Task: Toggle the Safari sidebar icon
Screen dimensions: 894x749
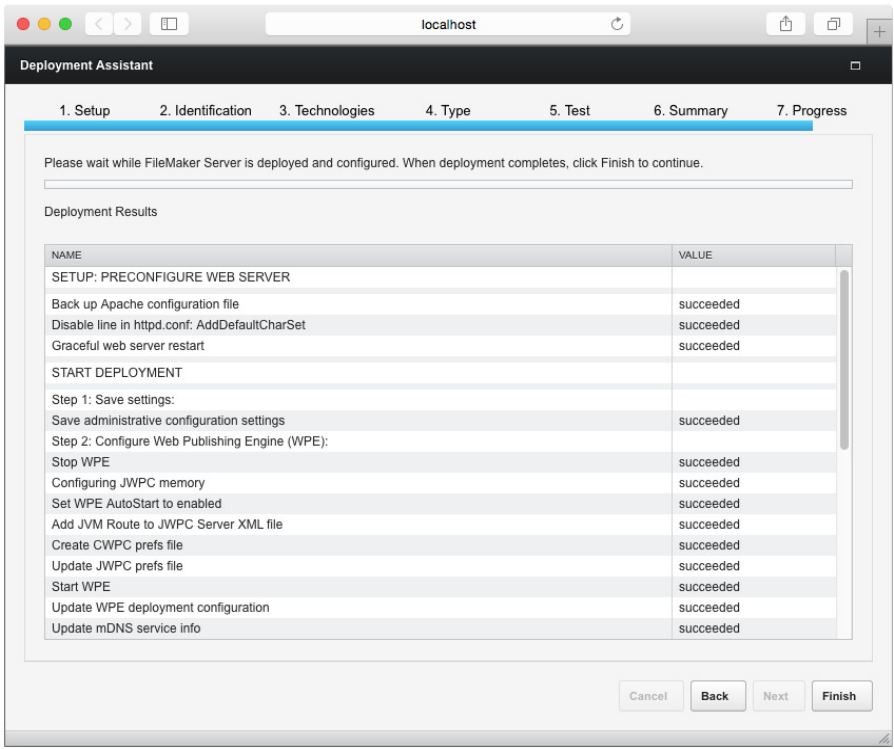Action: [169, 24]
